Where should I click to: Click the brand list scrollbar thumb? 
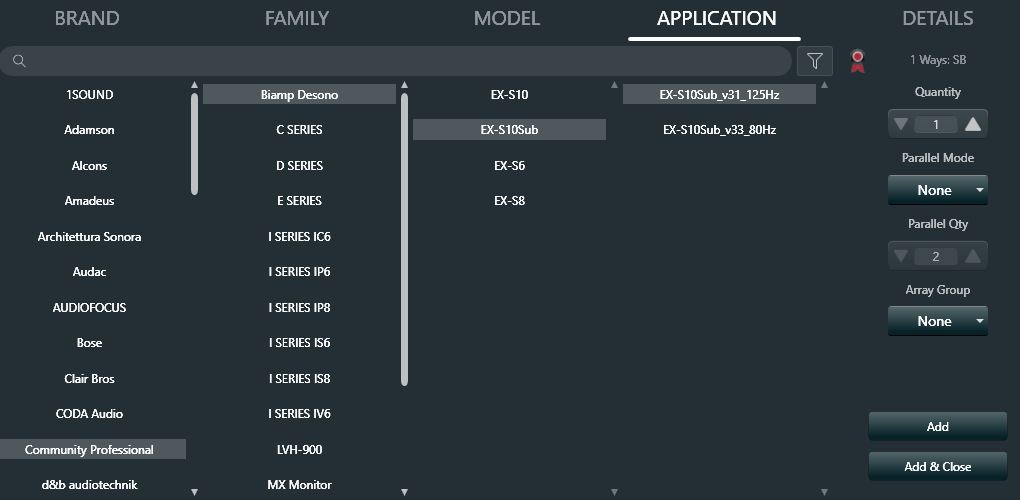(195, 144)
